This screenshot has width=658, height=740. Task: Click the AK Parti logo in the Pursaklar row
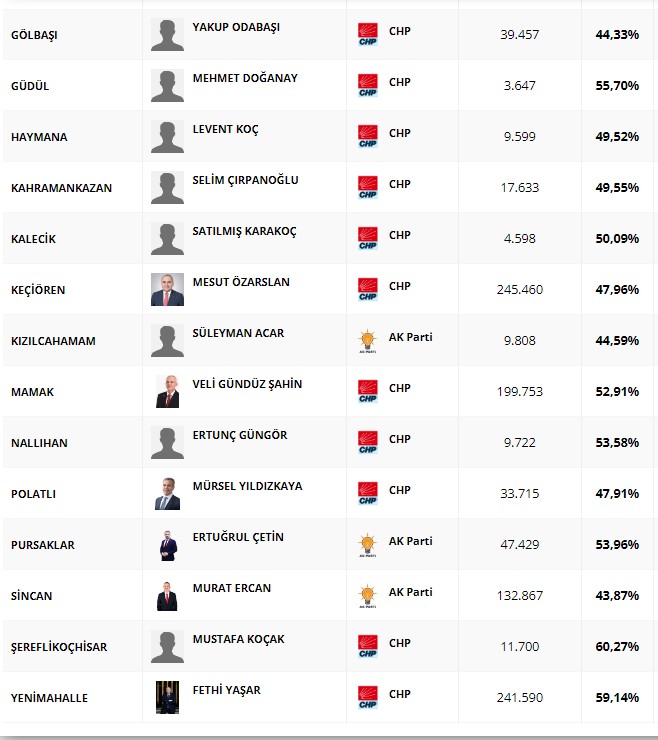tap(368, 545)
